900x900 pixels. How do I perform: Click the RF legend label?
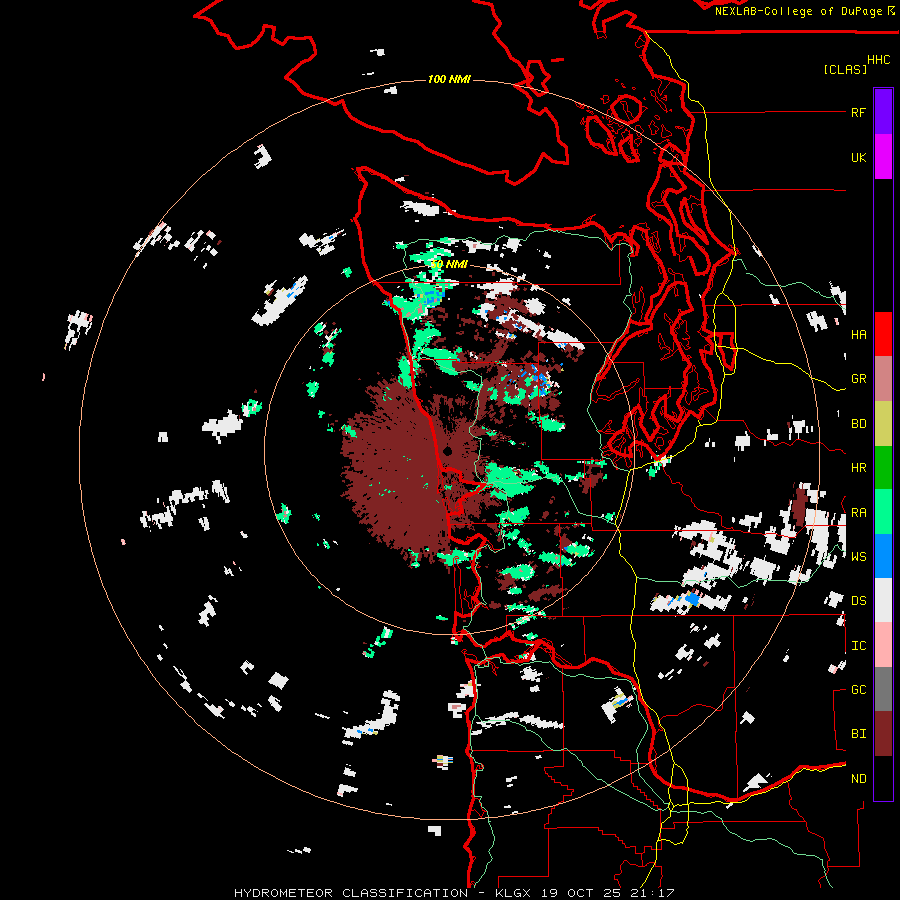point(858,113)
